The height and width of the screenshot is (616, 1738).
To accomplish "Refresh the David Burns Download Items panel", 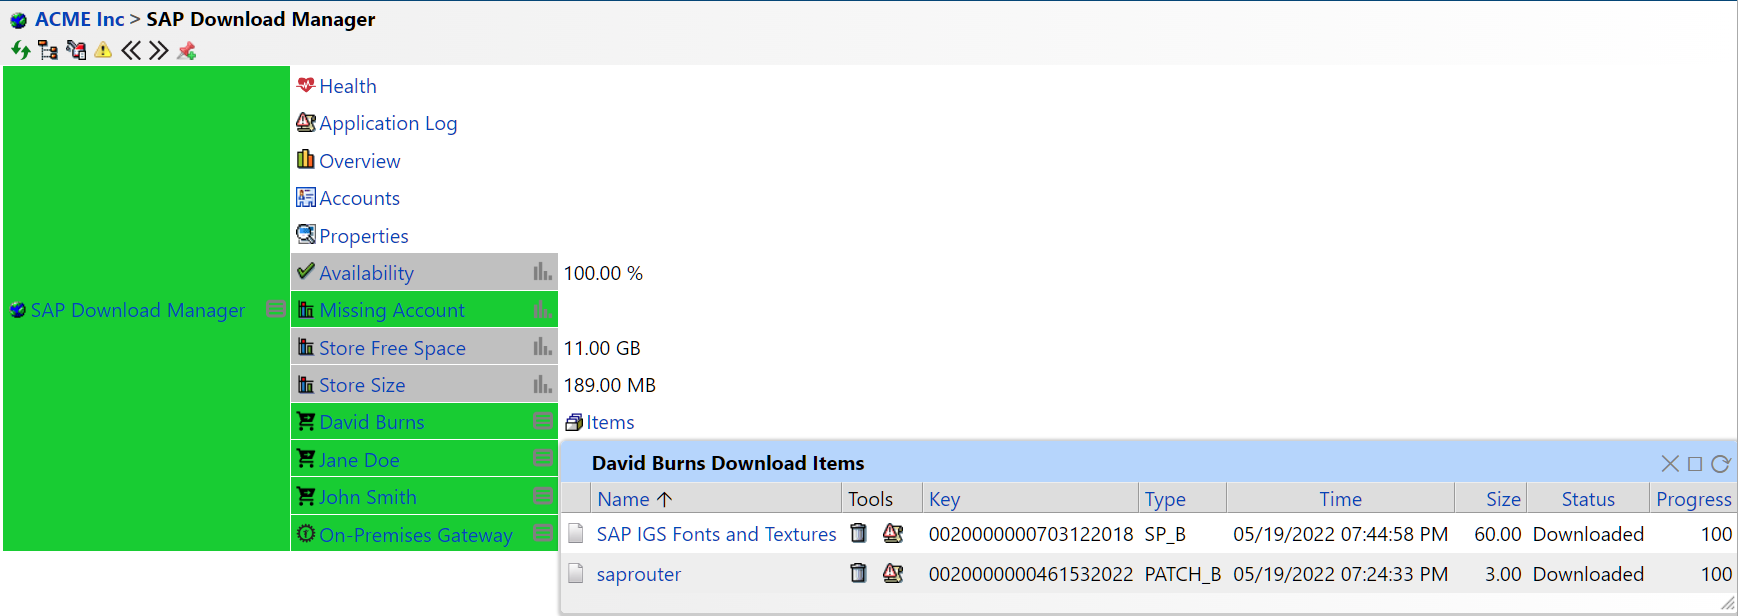I will tap(1720, 464).
